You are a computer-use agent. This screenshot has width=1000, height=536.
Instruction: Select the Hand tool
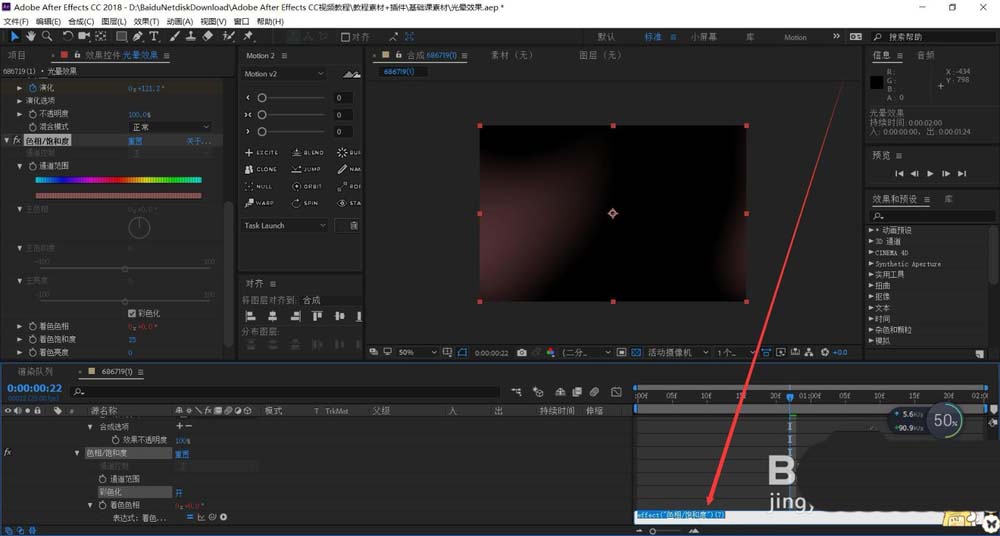click(31, 36)
